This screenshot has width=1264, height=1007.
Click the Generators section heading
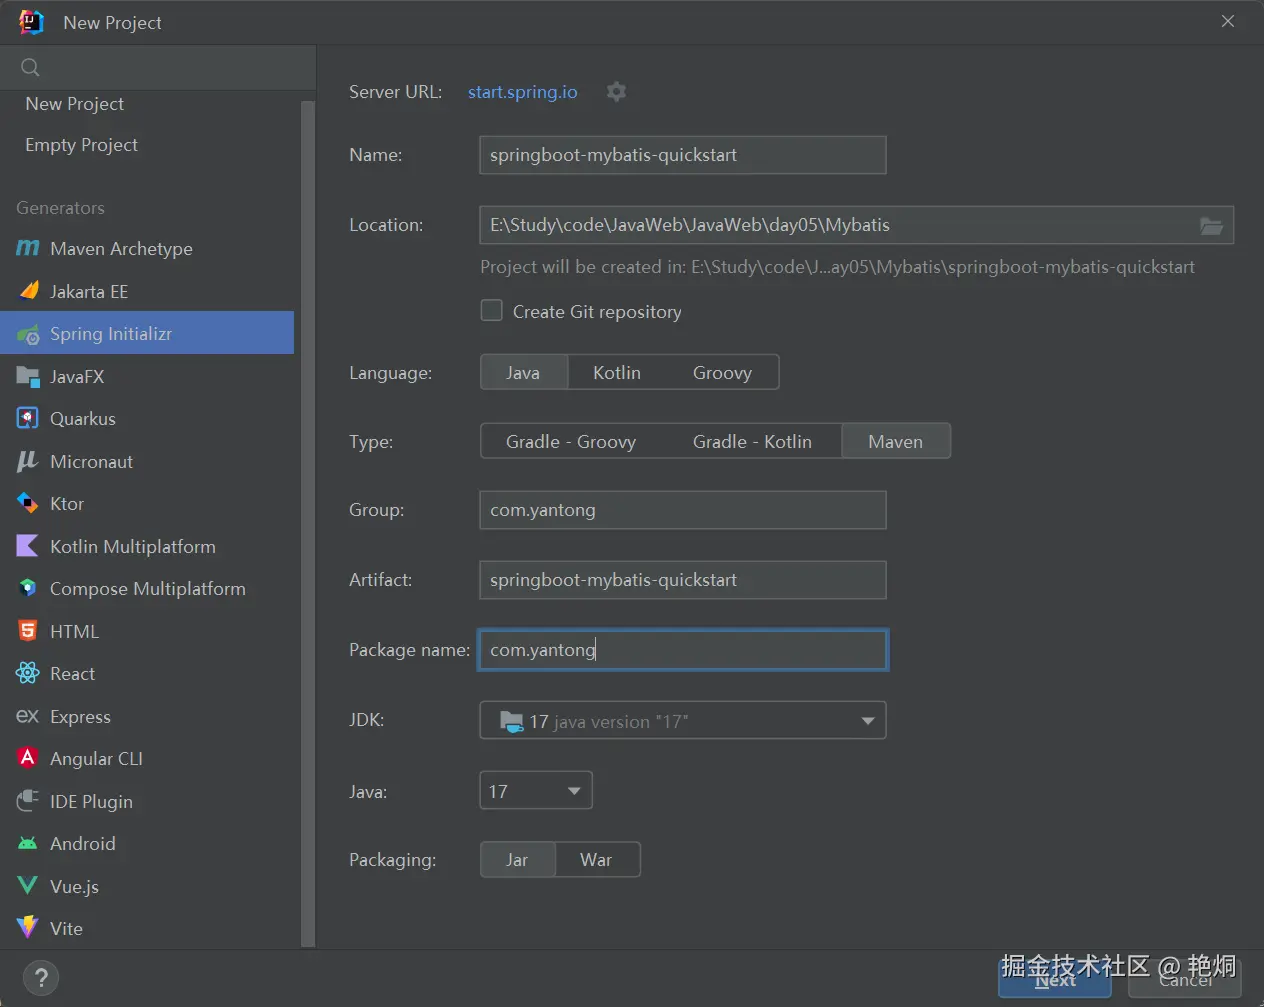coord(60,208)
